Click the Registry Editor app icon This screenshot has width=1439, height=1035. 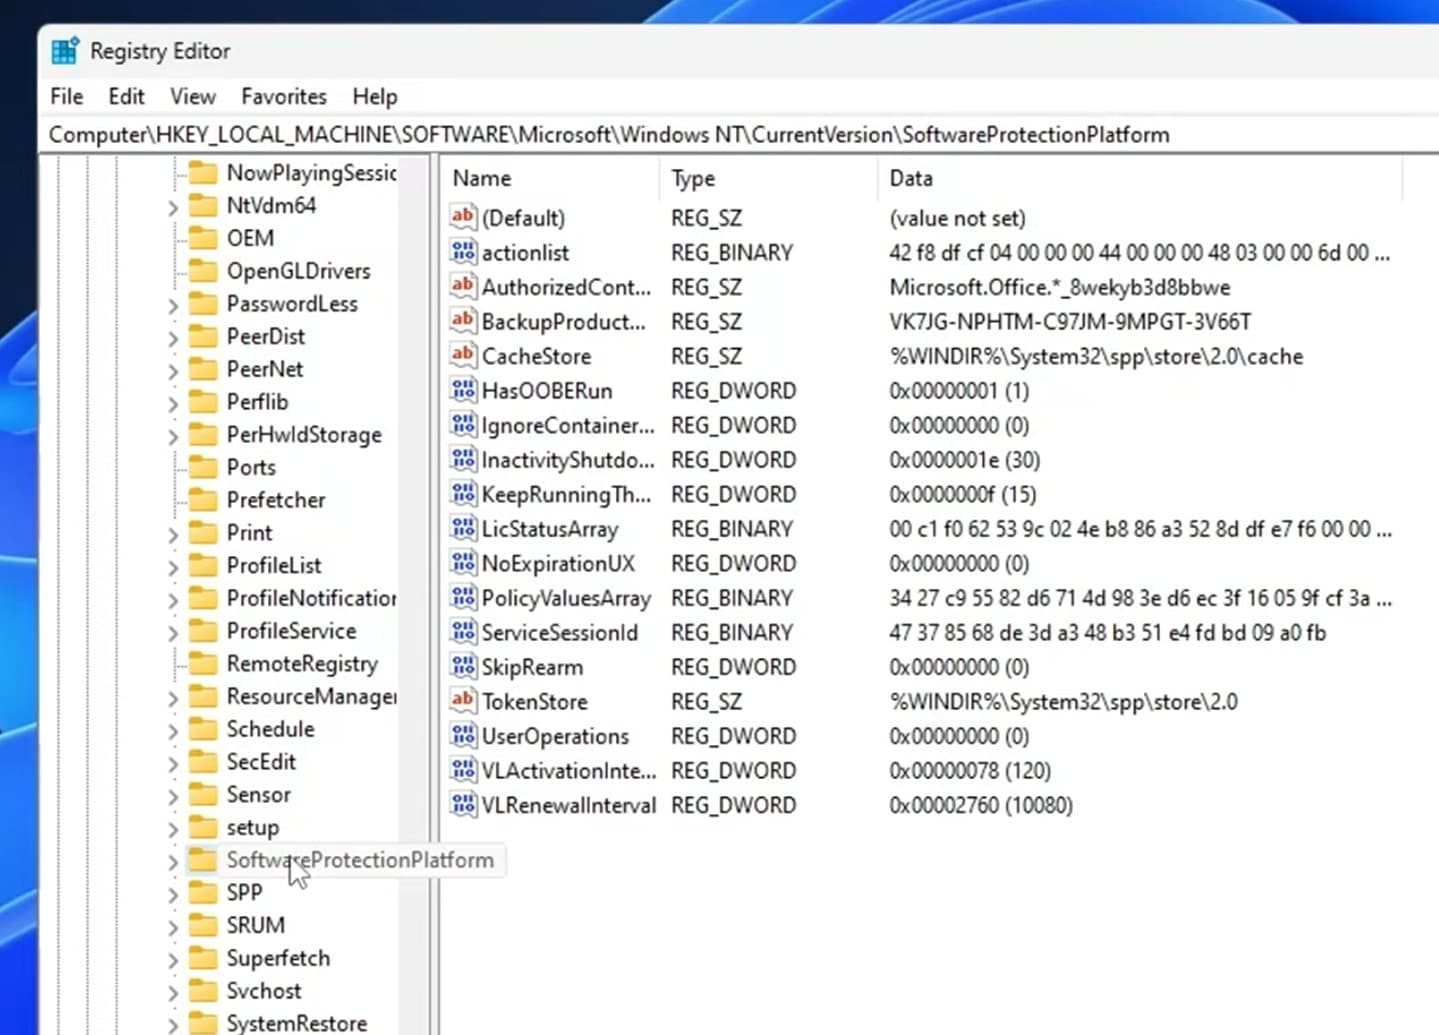[x=65, y=51]
